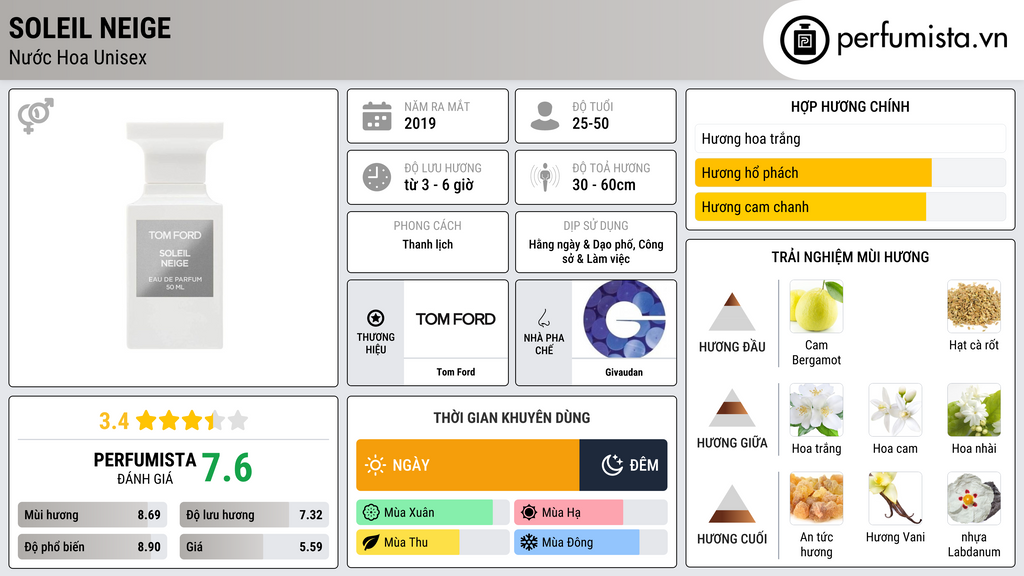Click the perfumista.vn perfume bottle logo icon
This screenshot has width=1024, height=576.
click(804, 40)
